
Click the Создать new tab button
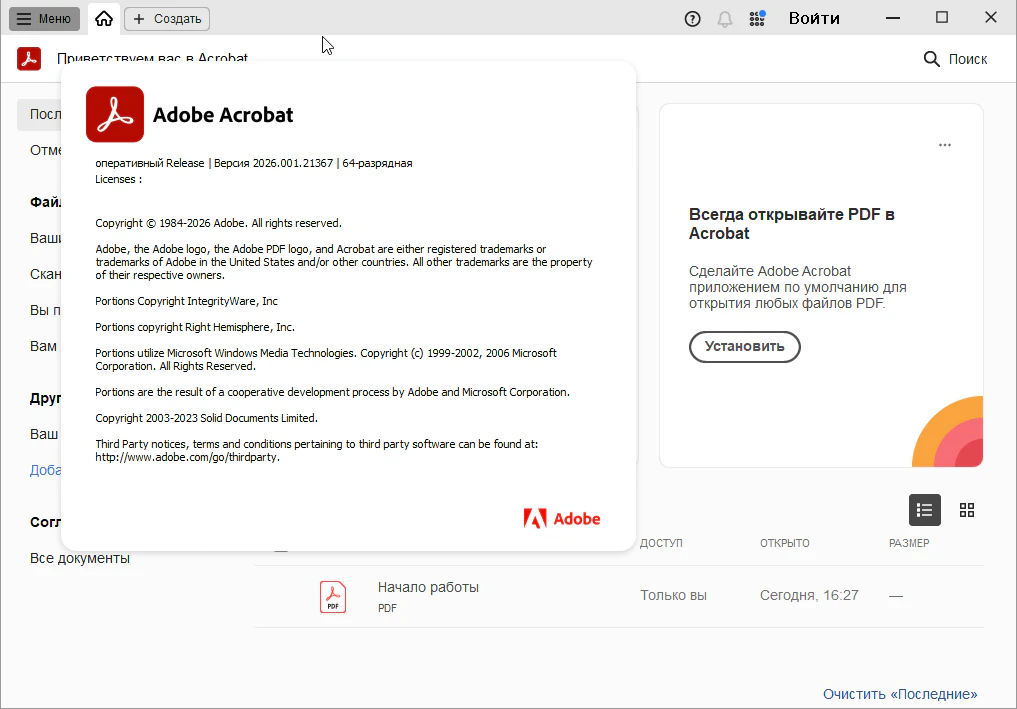pos(167,18)
